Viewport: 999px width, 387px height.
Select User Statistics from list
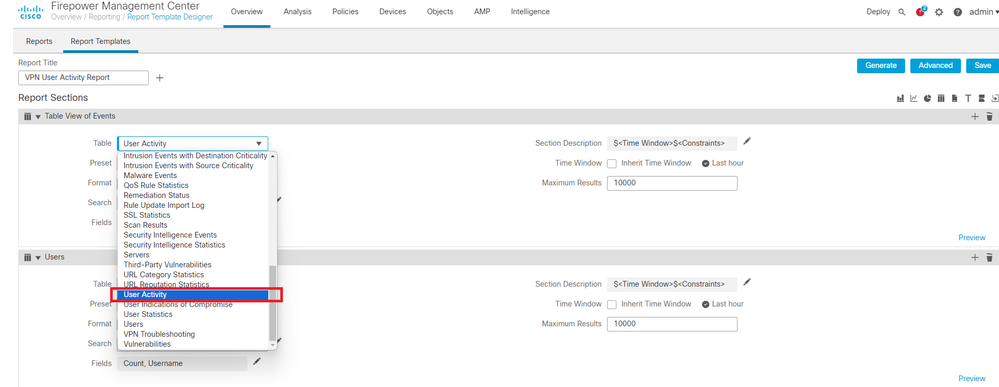coord(148,314)
